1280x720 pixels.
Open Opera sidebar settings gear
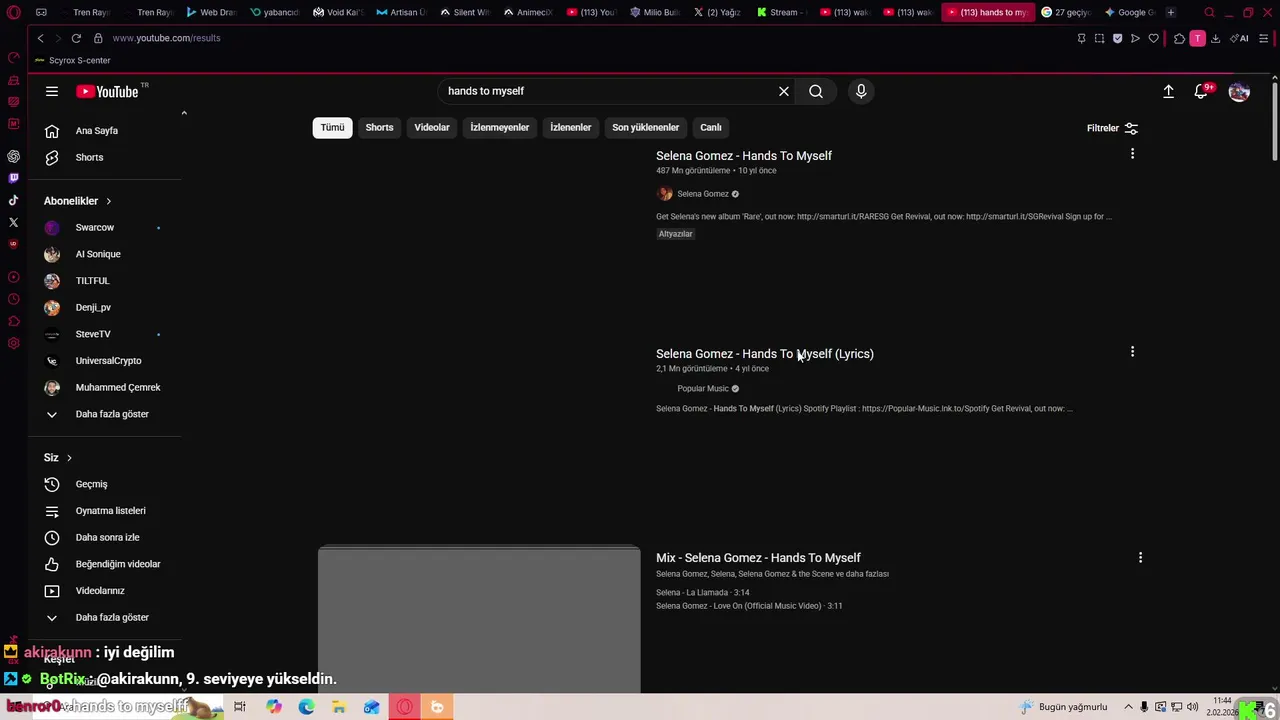click(13, 343)
